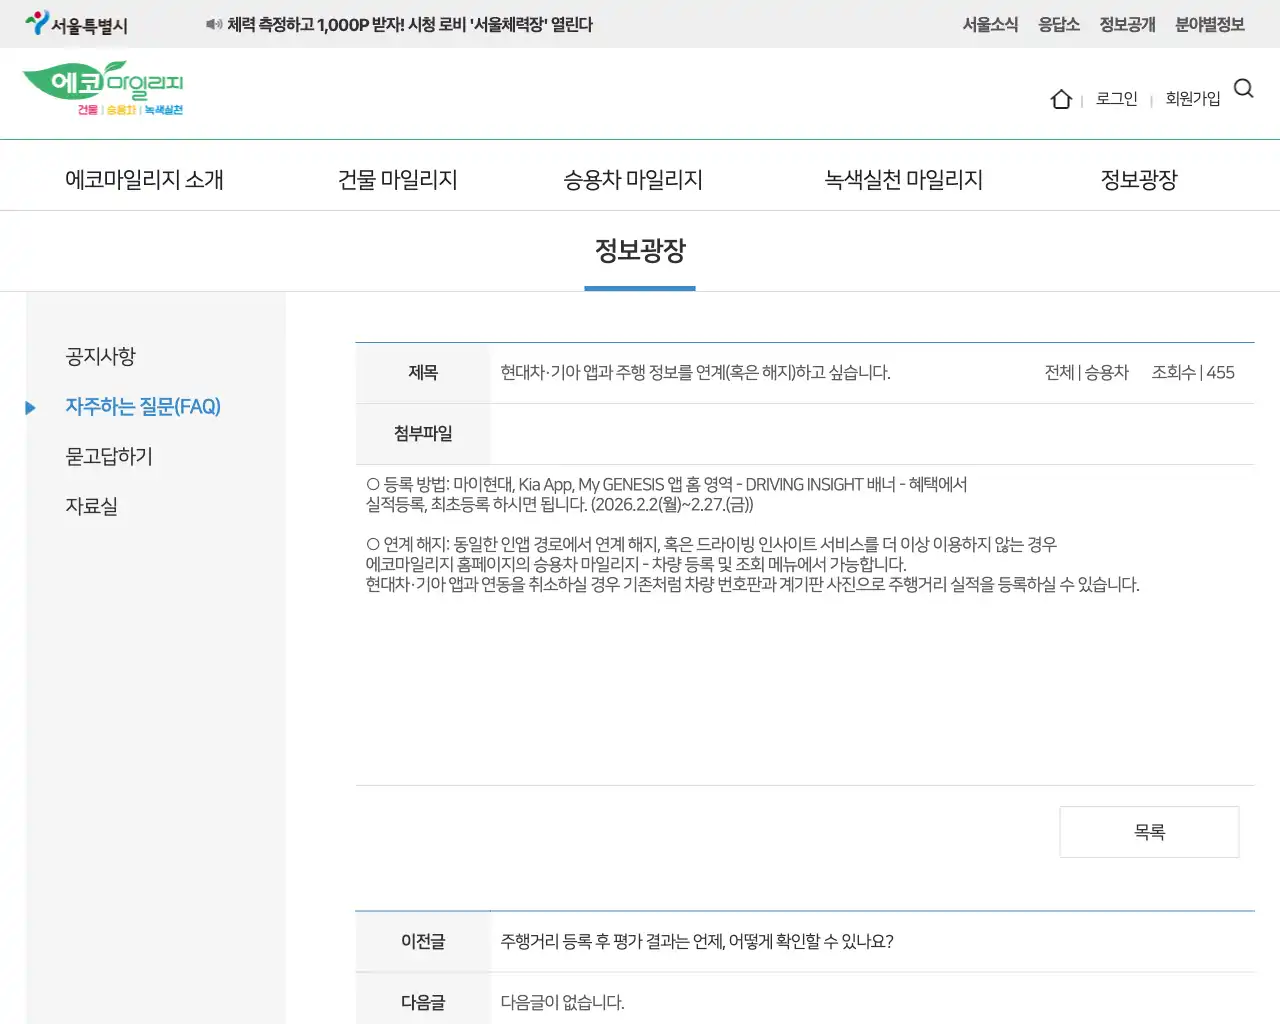Viewport: 1280px width, 1024px height.
Task: Open 승용차 마일리지 menu
Action: (633, 179)
